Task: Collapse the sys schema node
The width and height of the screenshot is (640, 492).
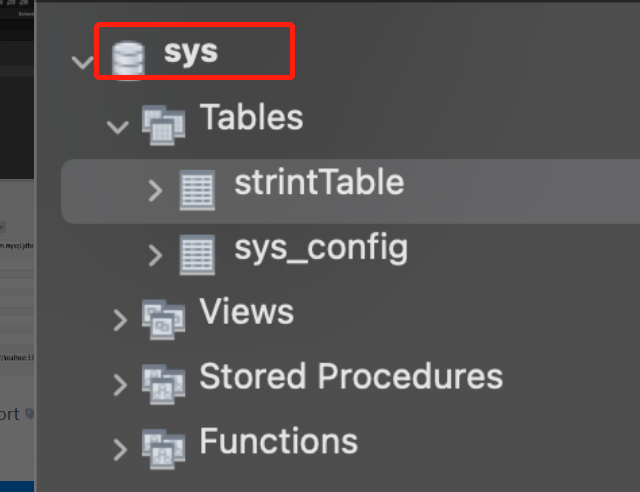Action: 82,62
